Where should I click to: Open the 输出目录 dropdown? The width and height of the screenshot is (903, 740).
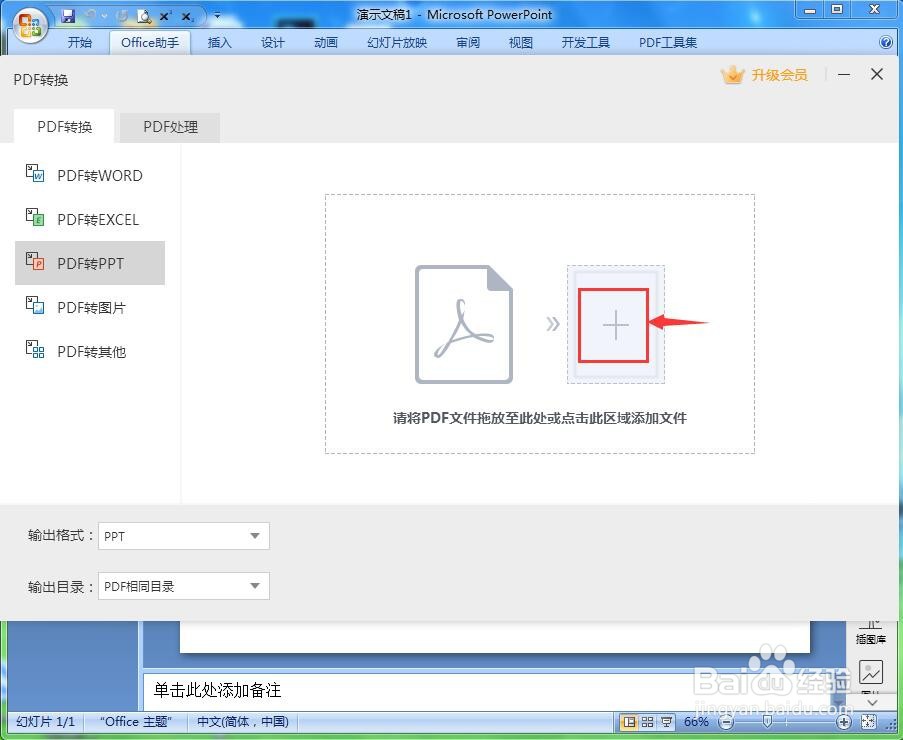click(255, 586)
